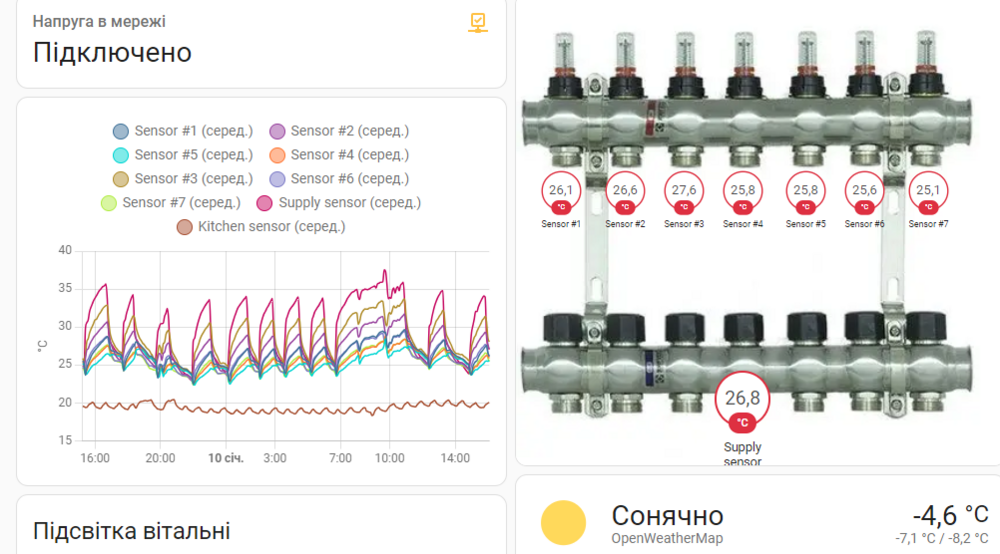Screen dimensions: 1000x554
Task: Open Sensor #2 temperature badge 26,6
Action: (x=625, y=193)
